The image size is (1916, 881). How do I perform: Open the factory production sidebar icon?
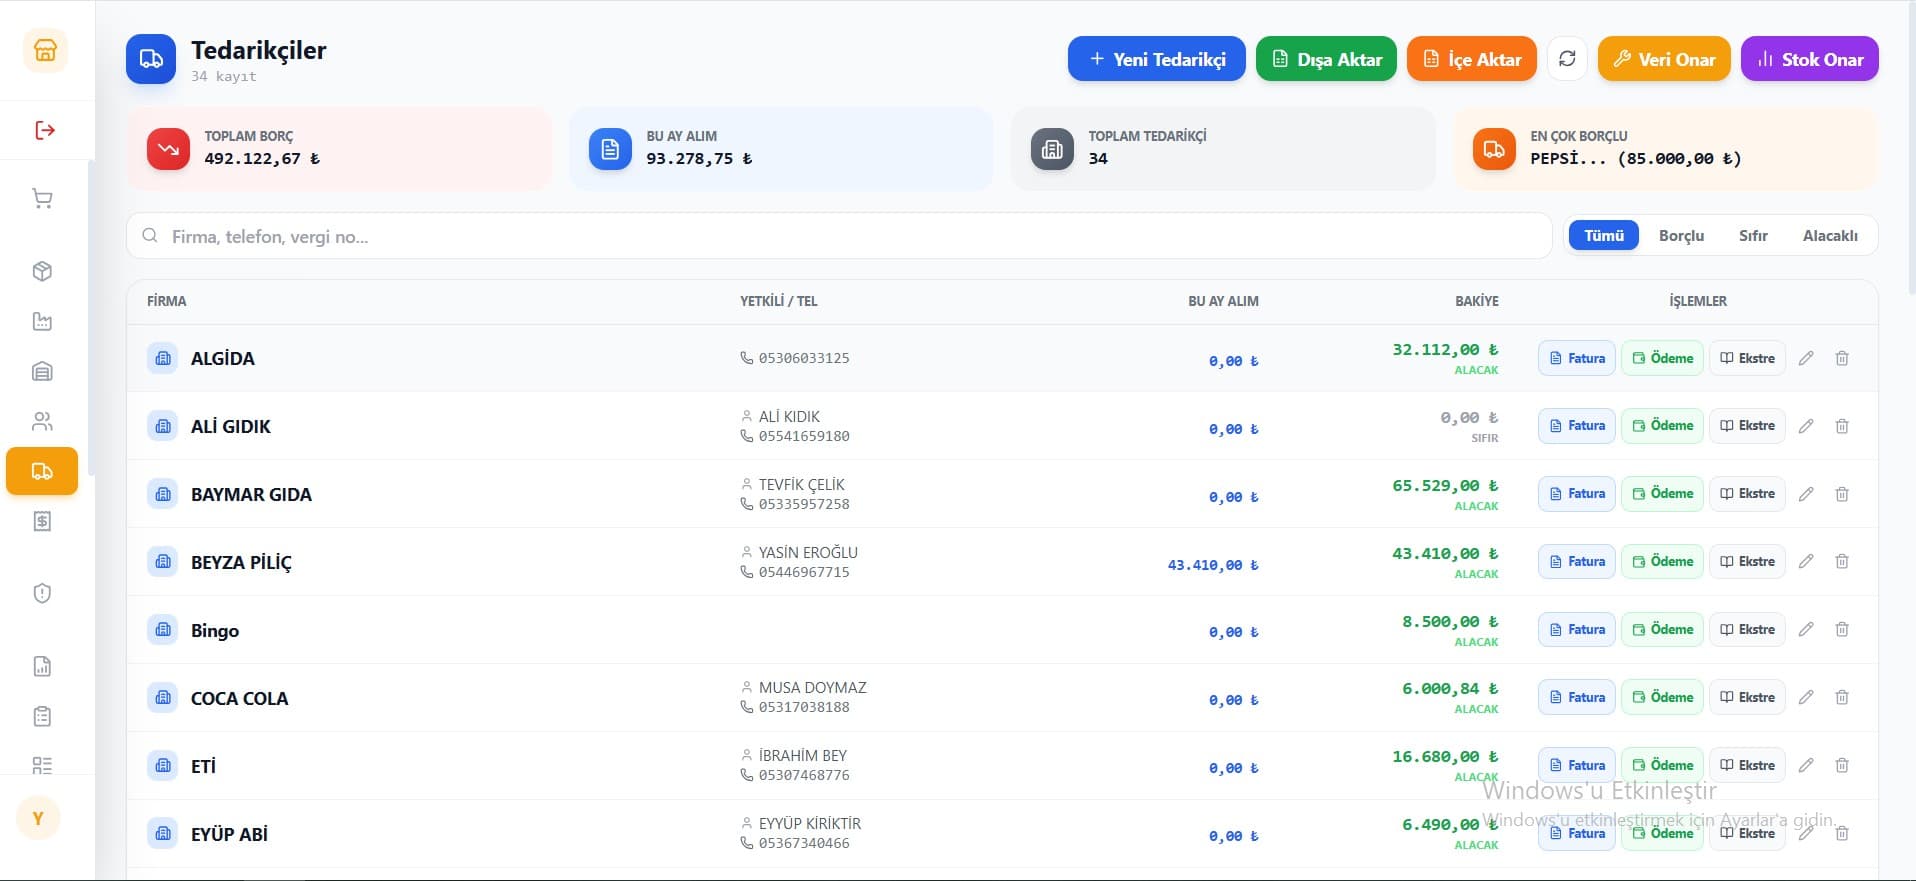click(x=42, y=321)
